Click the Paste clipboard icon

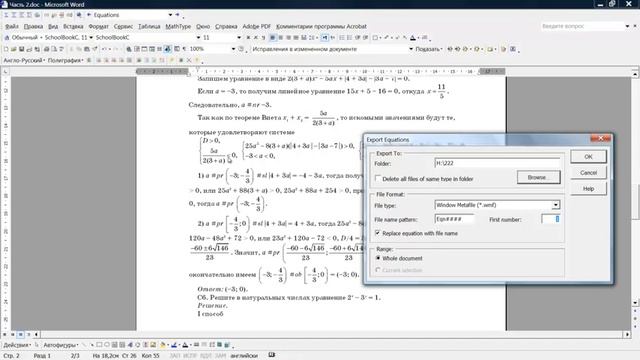pos(87,49)
